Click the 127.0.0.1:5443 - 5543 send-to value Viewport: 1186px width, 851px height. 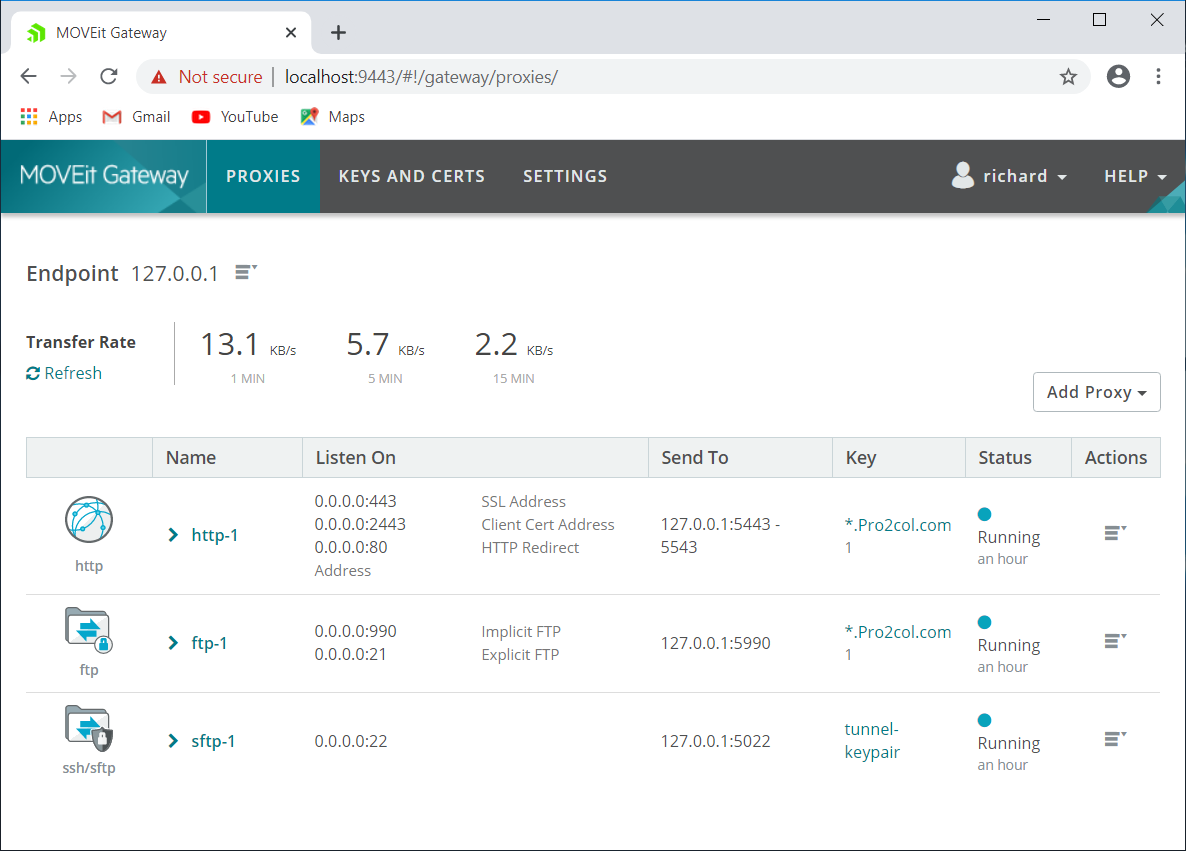click(x=720, y=536)
